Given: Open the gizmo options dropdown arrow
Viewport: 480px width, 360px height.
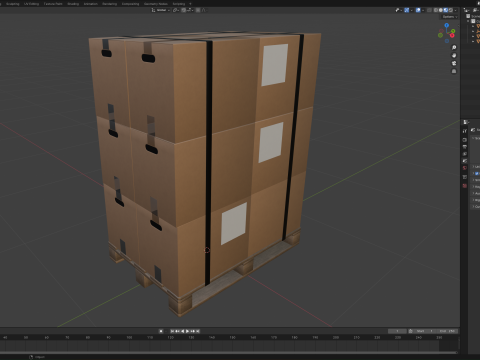Looking at the screenshot, I should coord(412,10).
